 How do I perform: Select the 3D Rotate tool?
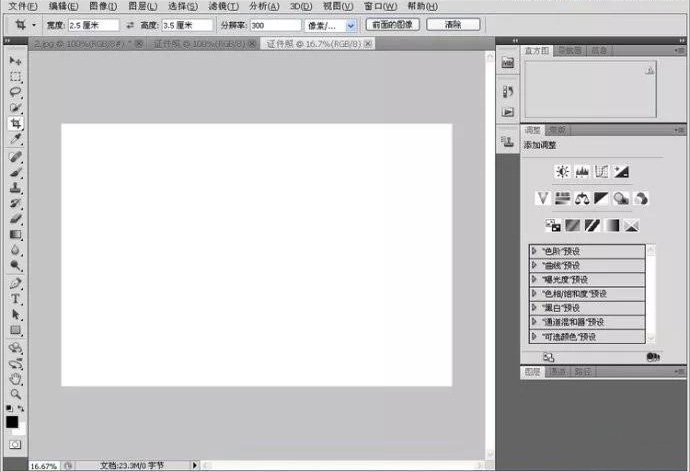tap(15, 348)
